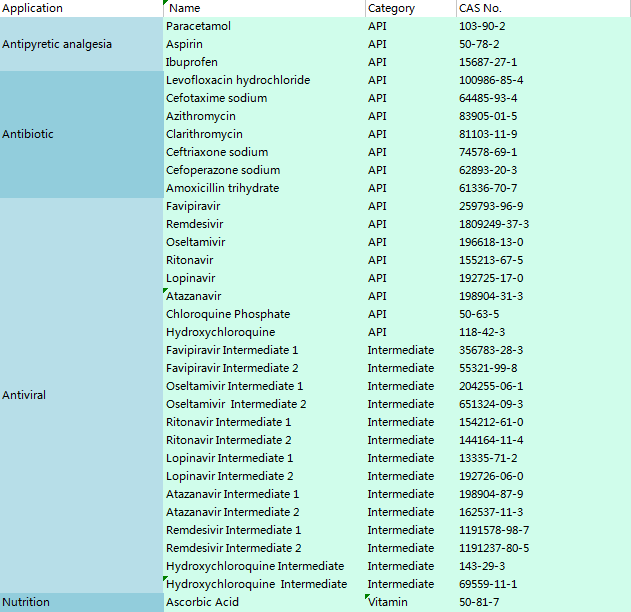Click the Atazanavir cell with comment marker
This screenshot has width=631, height=612.
coord(263,296)
